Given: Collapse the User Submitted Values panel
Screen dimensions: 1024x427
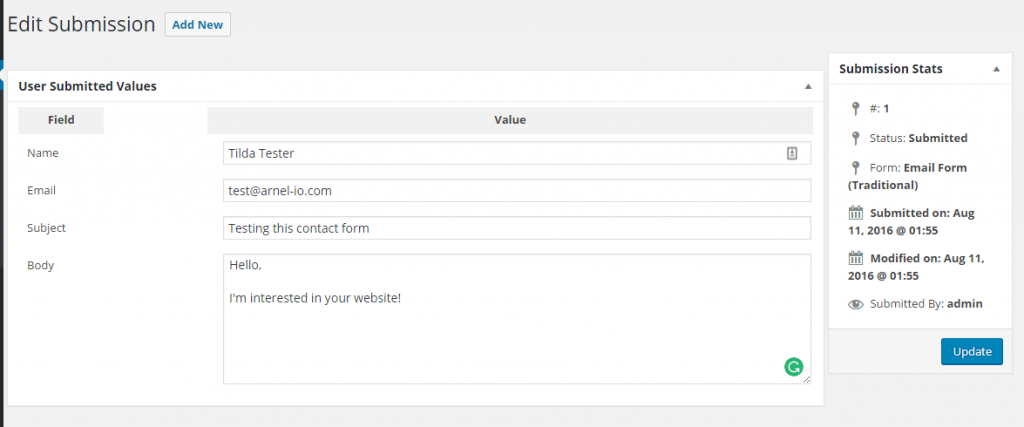Looking at the screenshot, I should pyautogui.click(x=808, y=87).
